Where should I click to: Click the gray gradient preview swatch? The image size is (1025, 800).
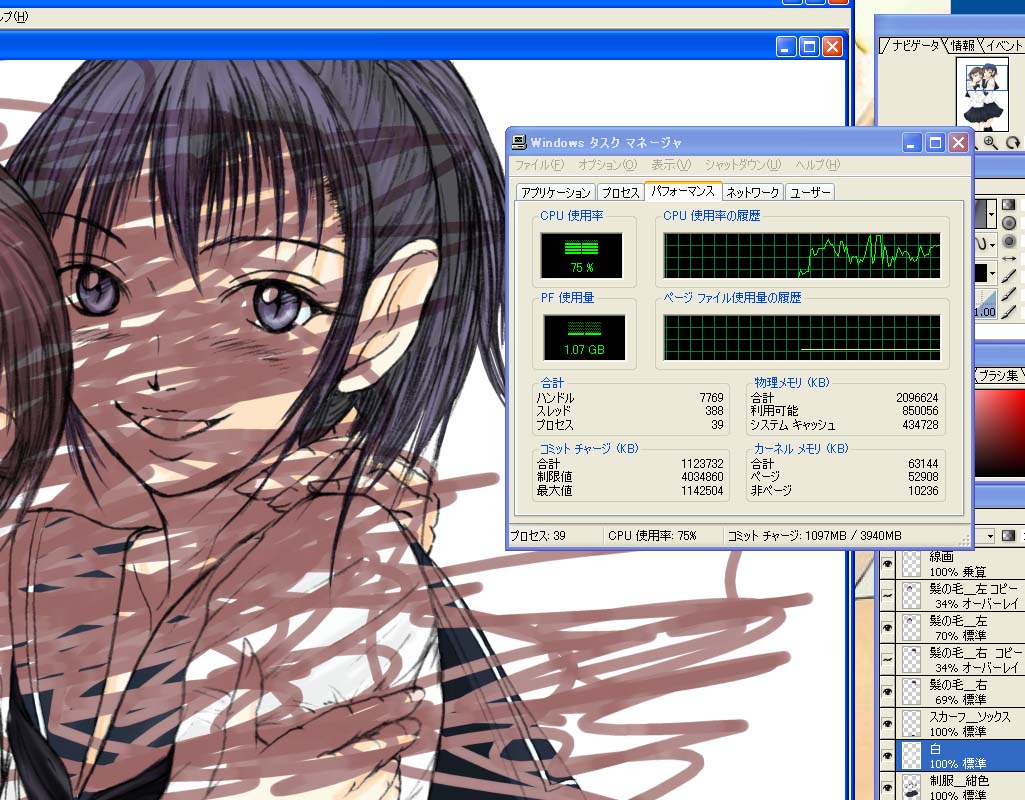pyautogui.click(x=981, y=214)
